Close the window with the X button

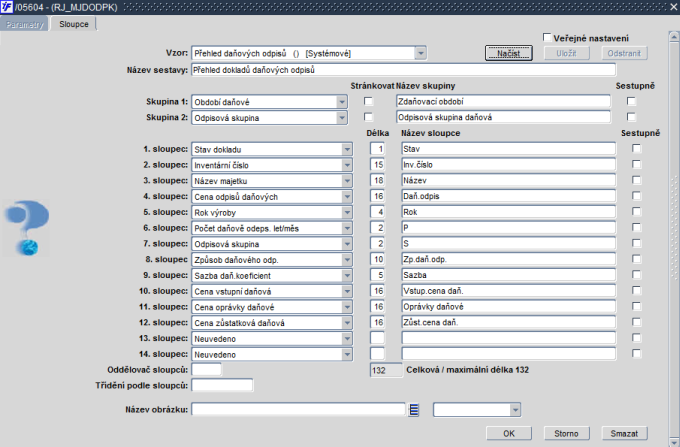tap(674, 7)
